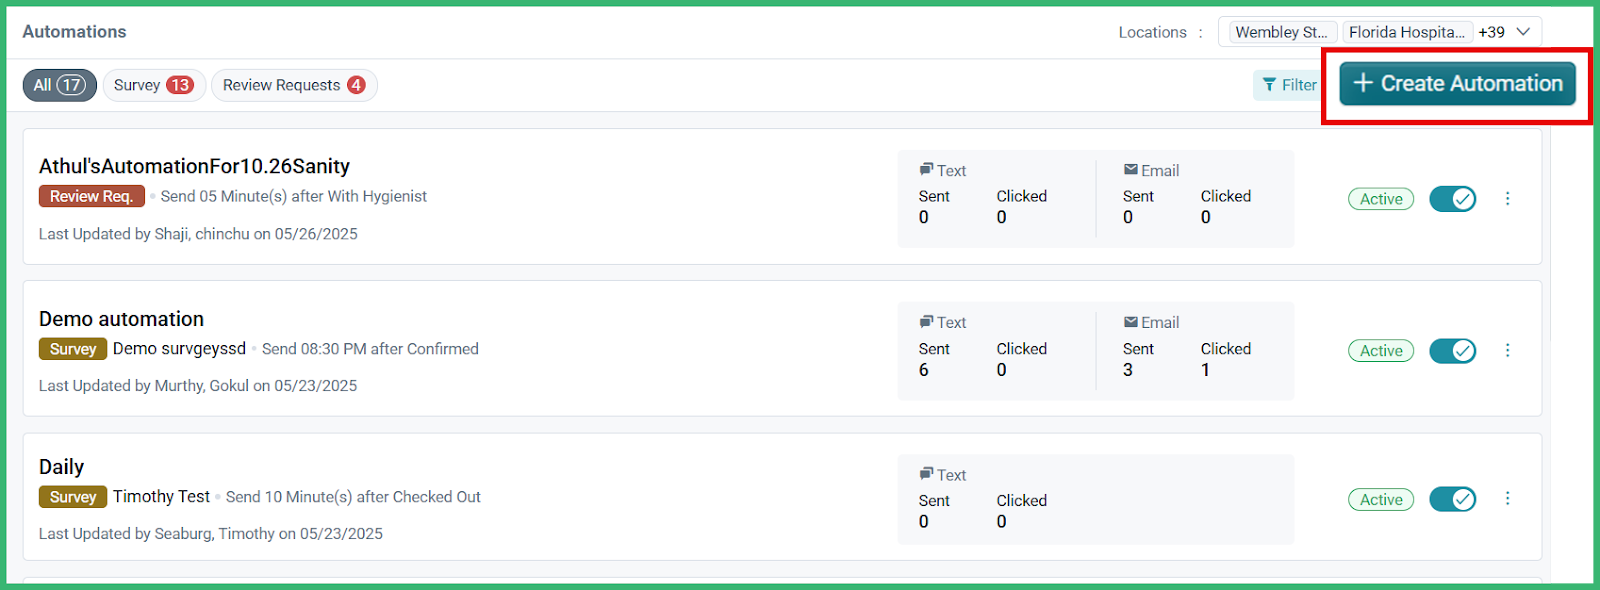The height and width of the screenshot is (590, 1600).
Task: Click the Create Automation button
Action: point(1456,84)
